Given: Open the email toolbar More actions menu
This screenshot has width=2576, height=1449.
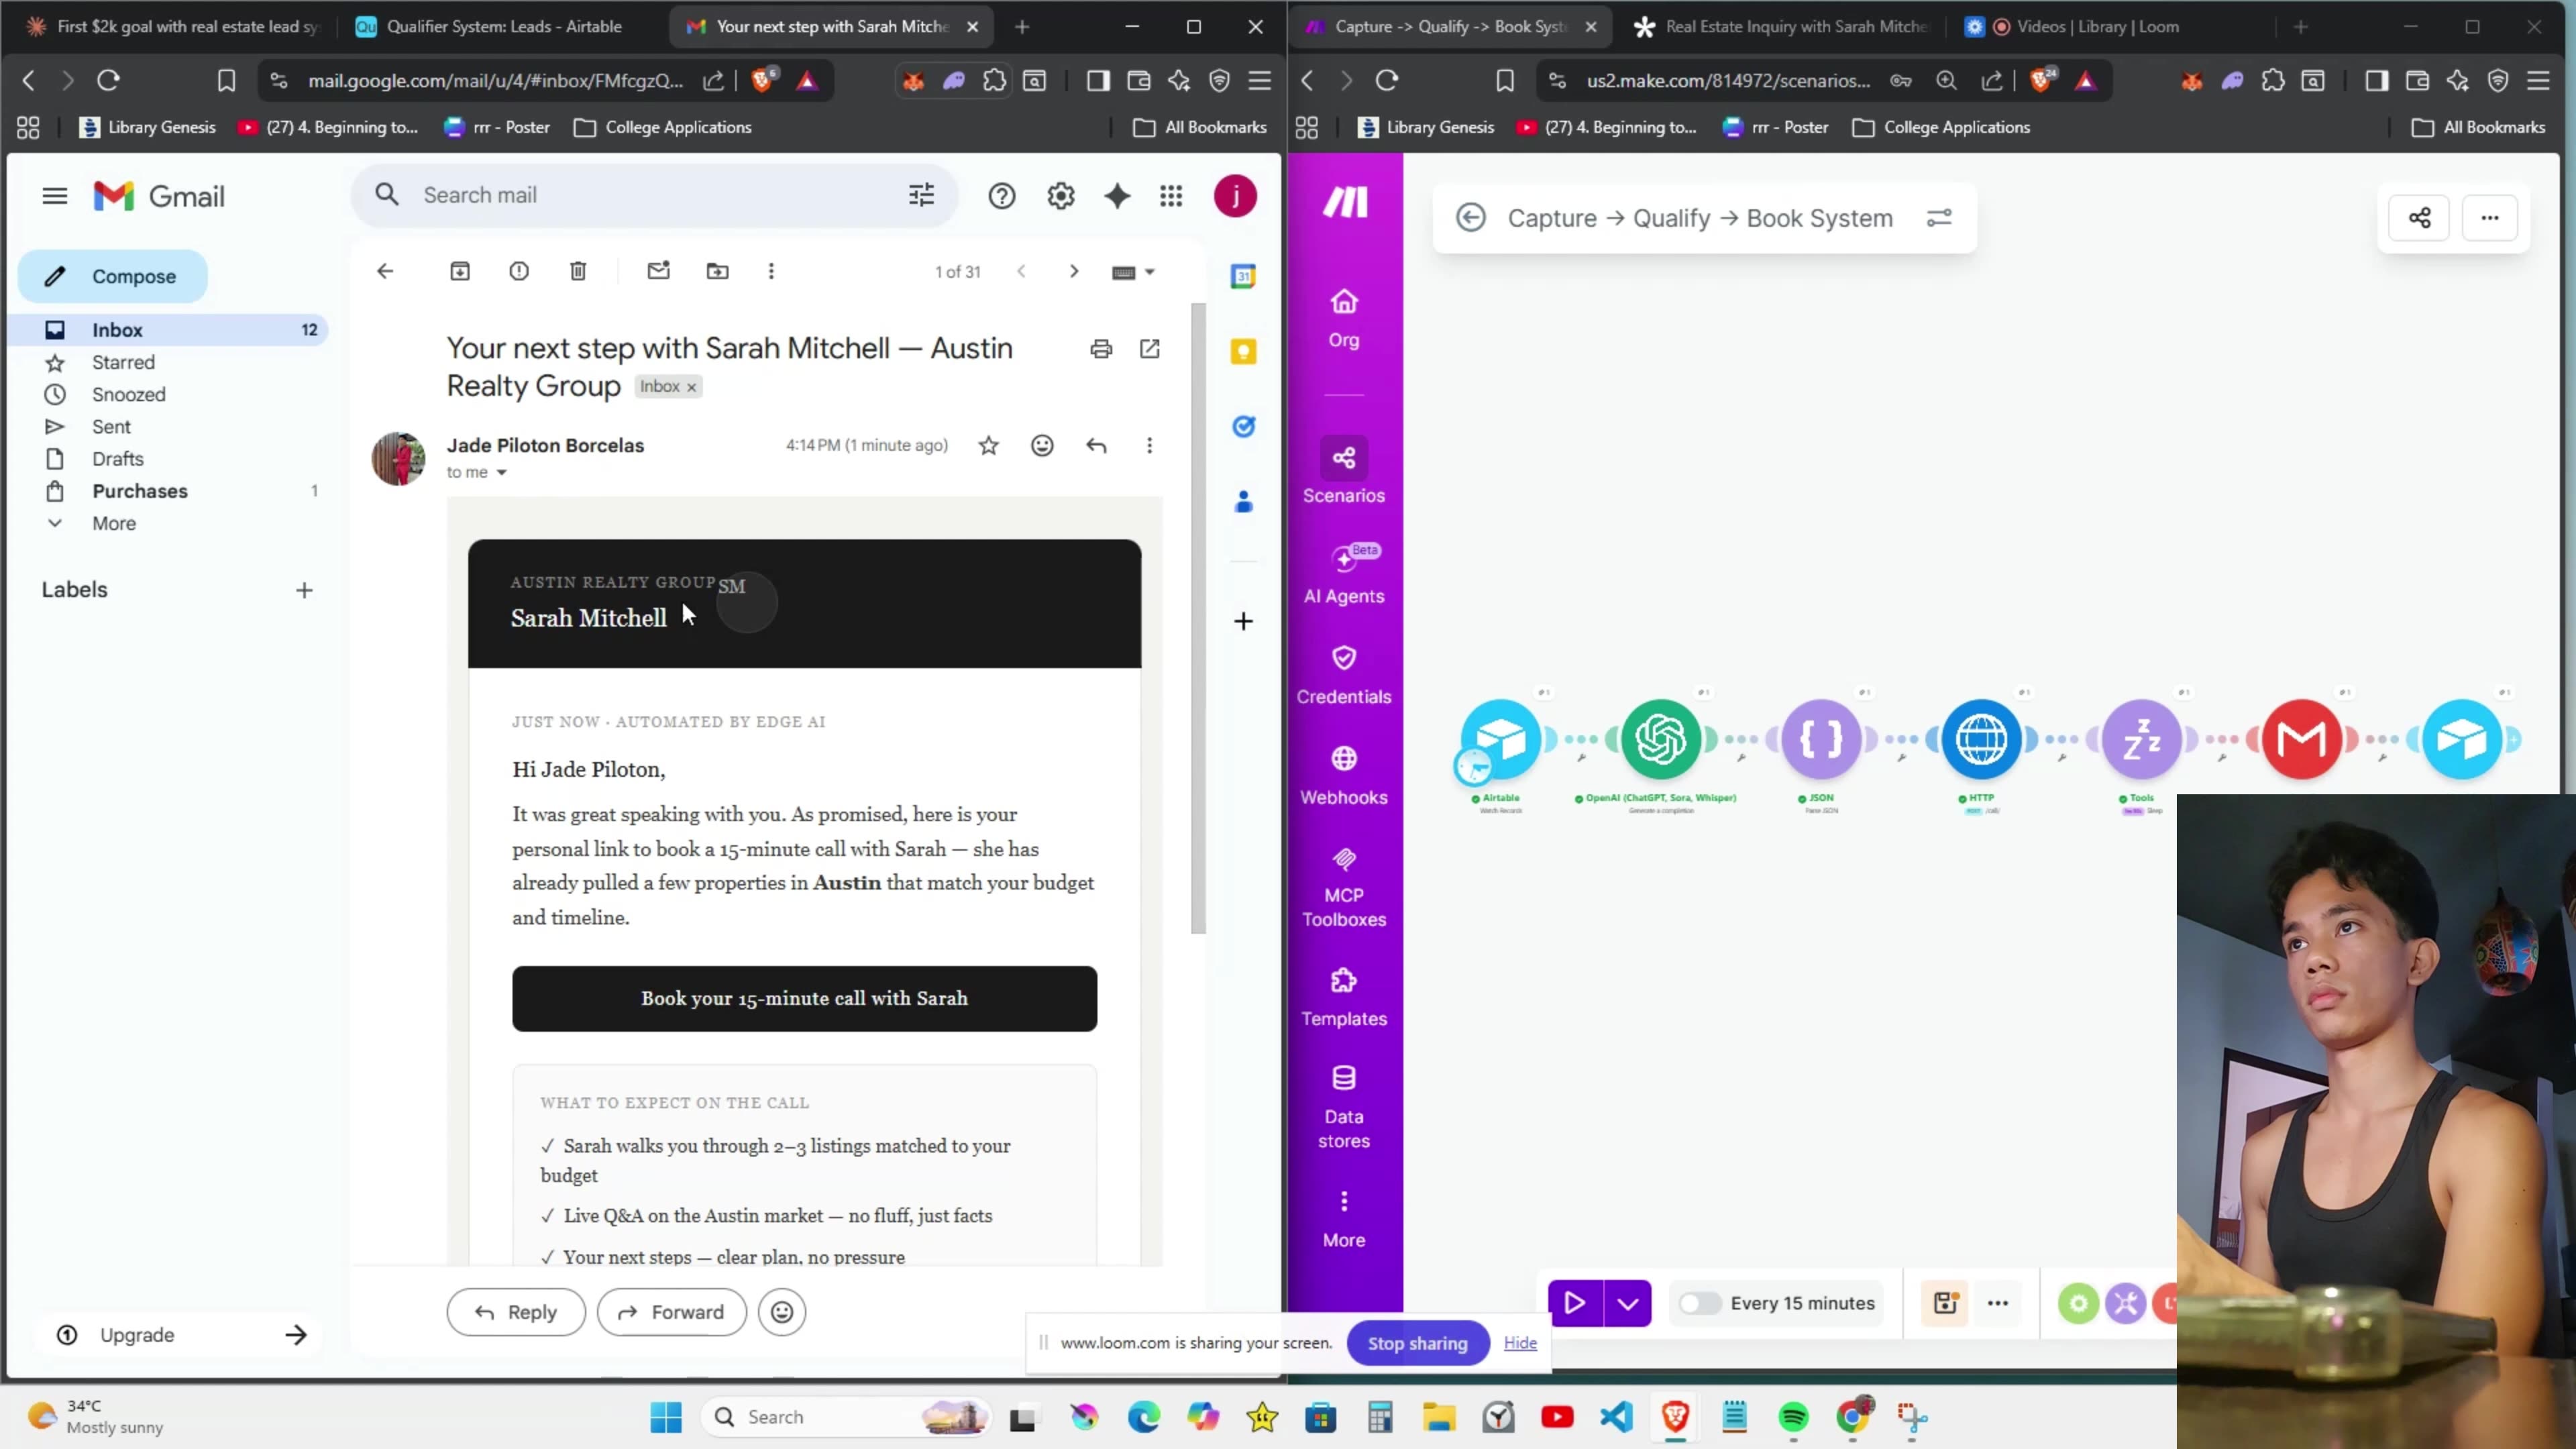Looking at the screenshot, I should tap(771, 271).
